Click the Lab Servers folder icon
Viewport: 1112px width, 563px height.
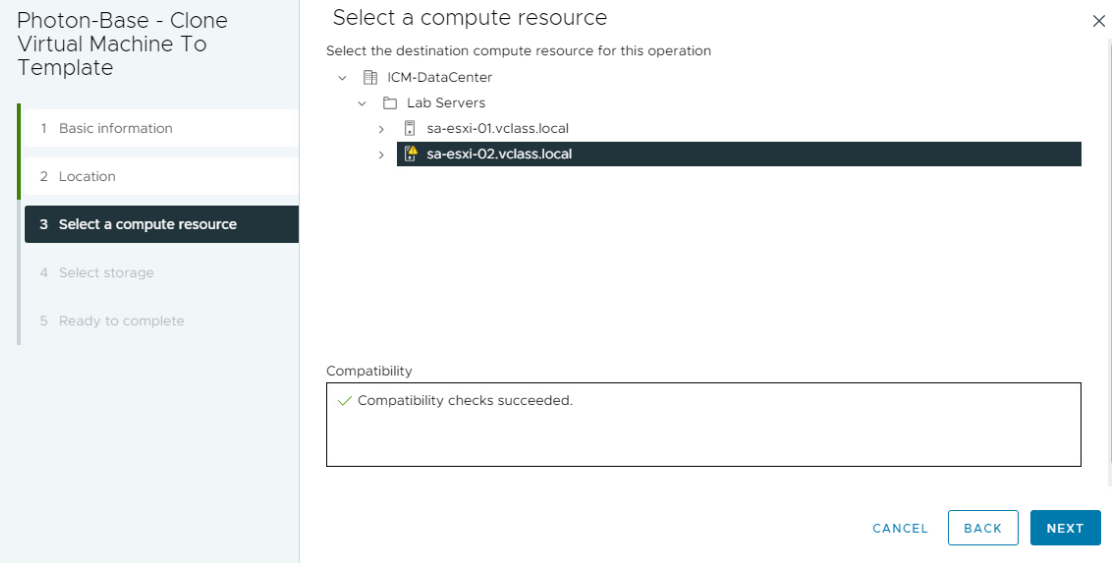389,103
